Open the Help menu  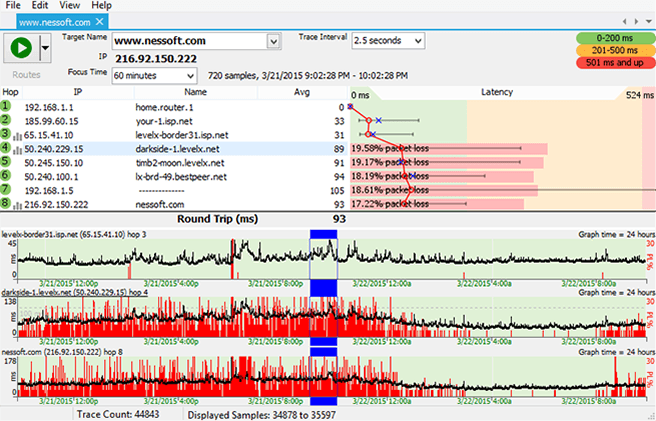click(x=101, y=6)
